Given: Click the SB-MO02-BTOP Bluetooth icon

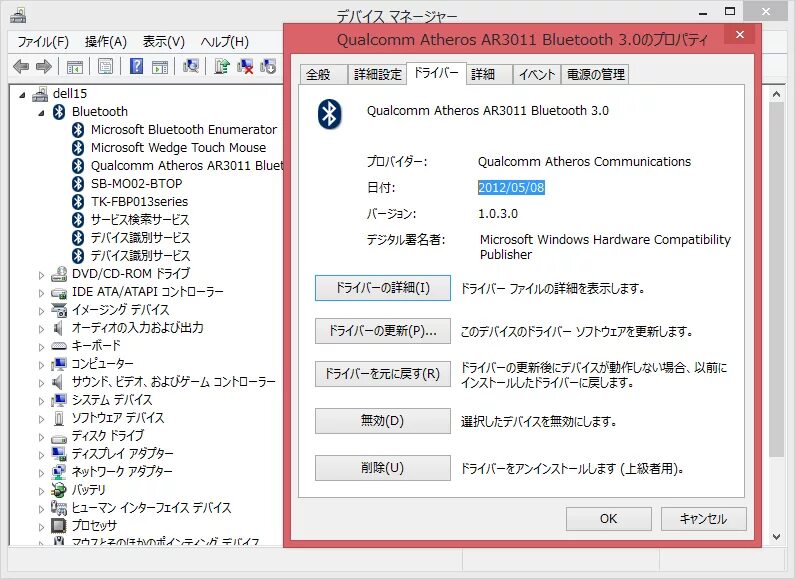Looking at the screenshot, I should pos(78,184).
